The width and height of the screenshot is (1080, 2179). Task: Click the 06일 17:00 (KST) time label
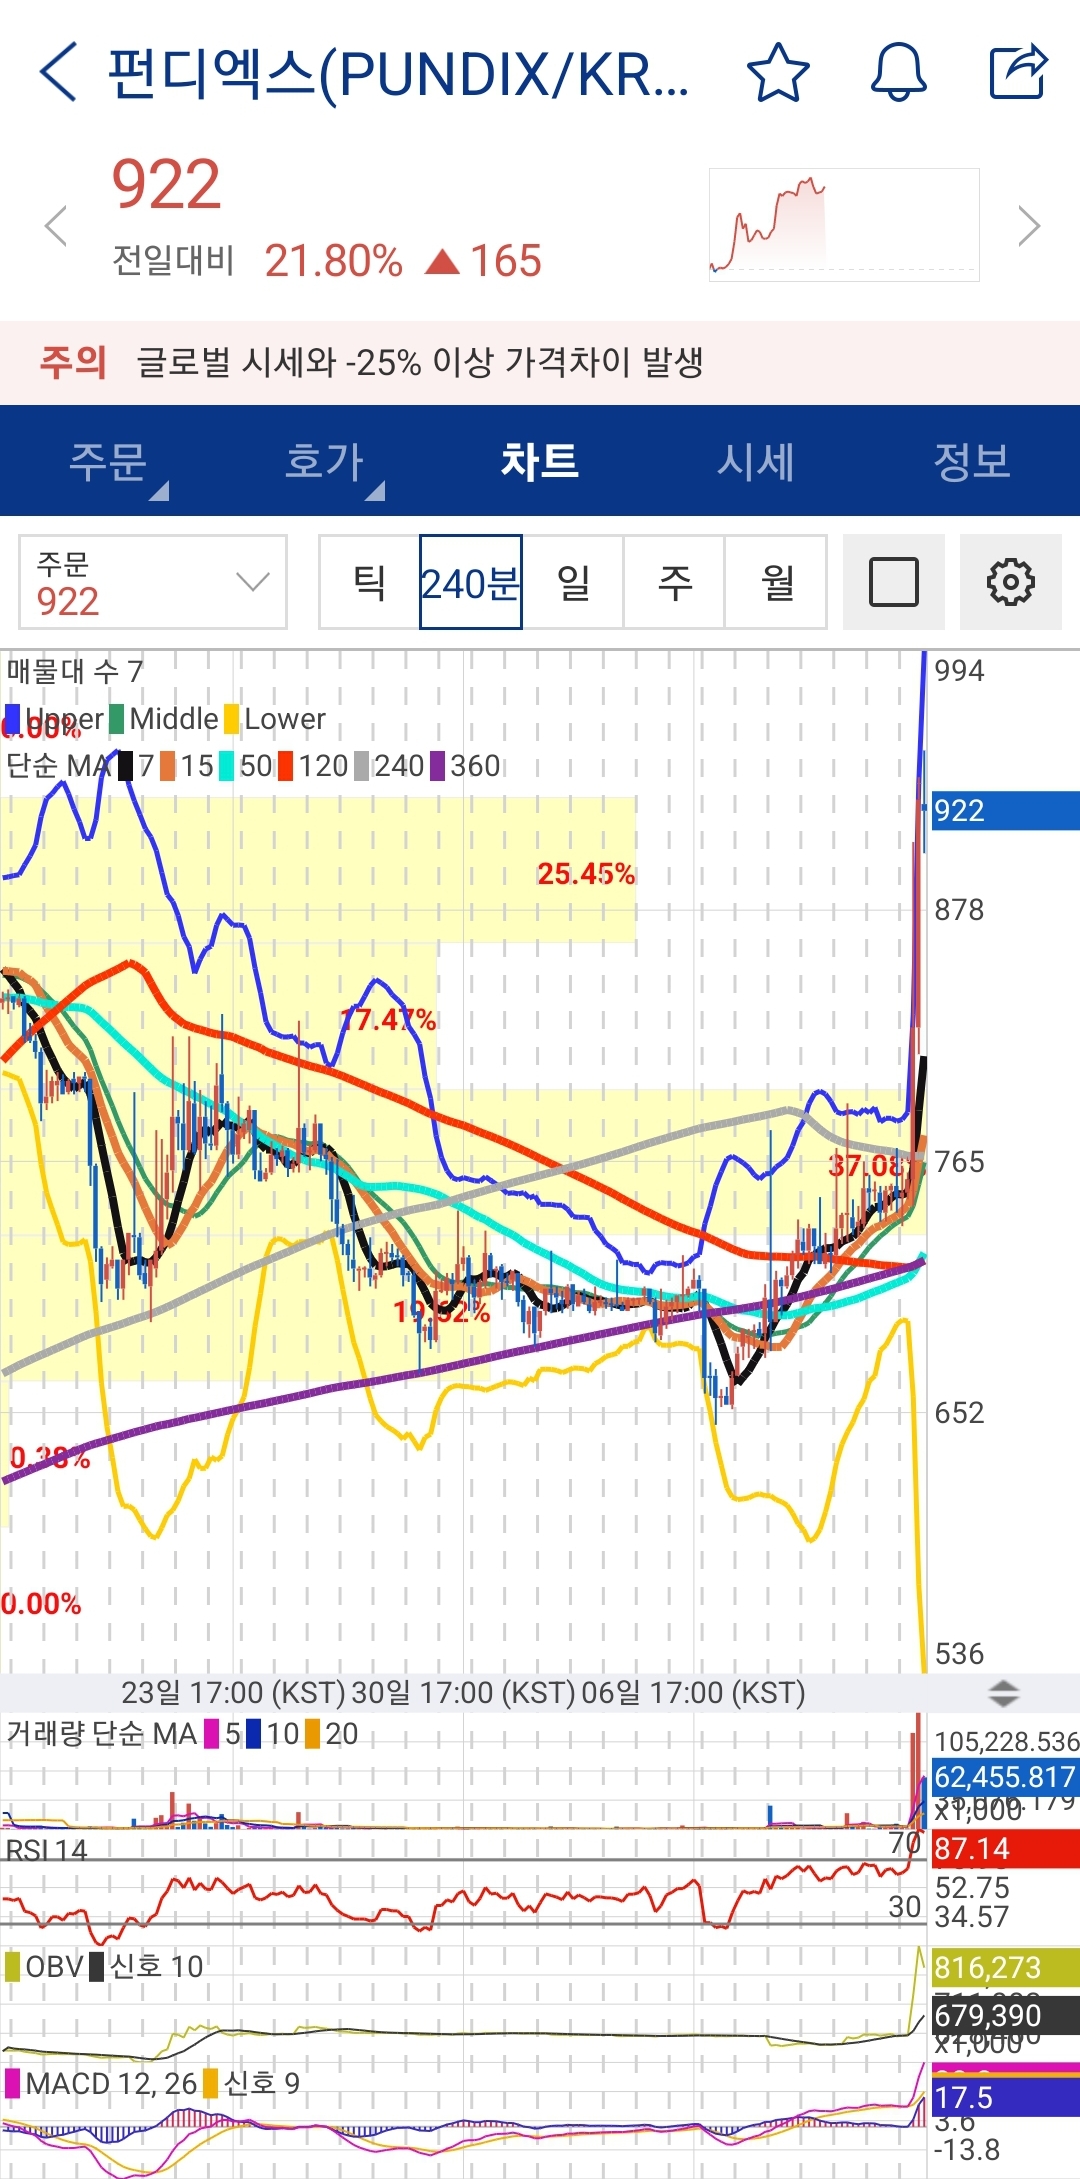[x=693, y=1692]
